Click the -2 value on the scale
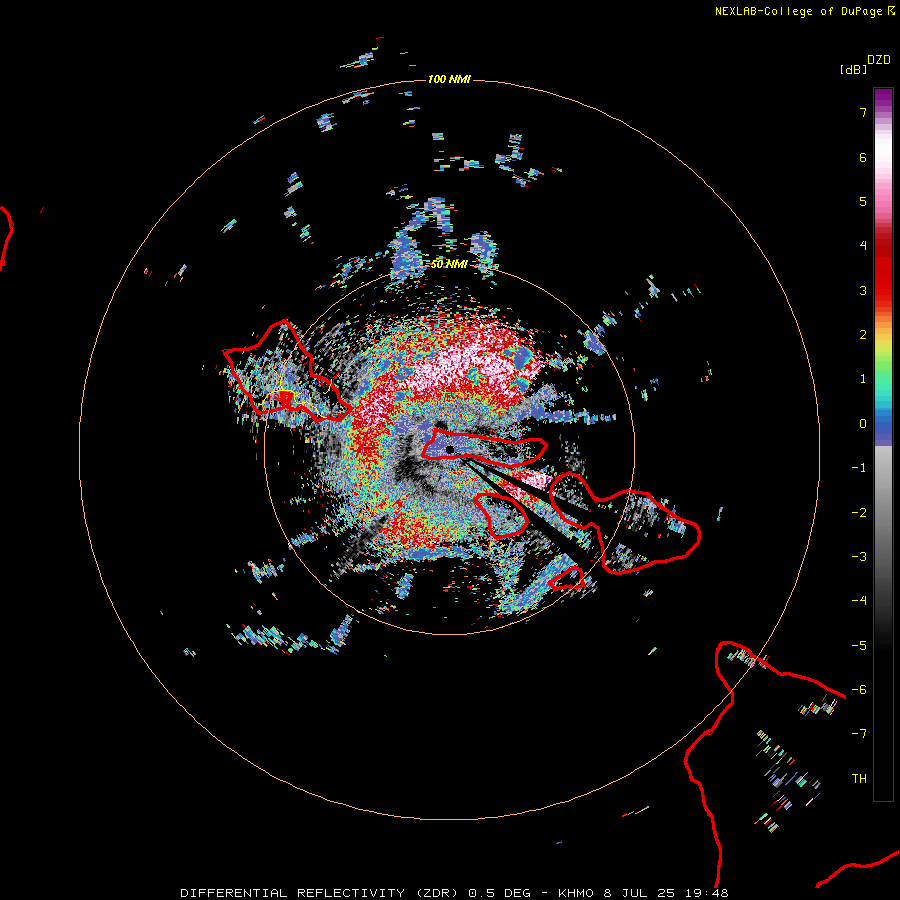Screen dimensions: 900x900 [x=859, y=513]
